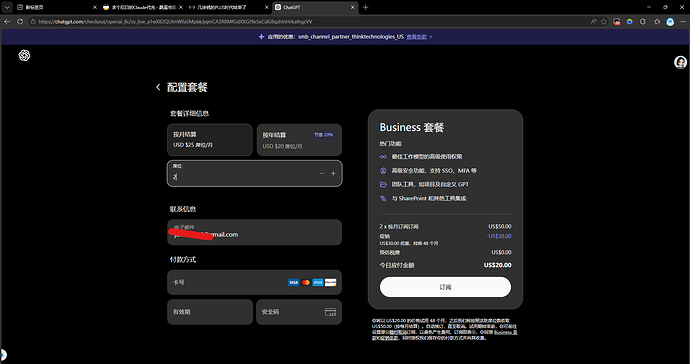Go back with browser back arrow
Image resolution: width=690 pixels, height=364 pixels.
pyautogui.click(x=7, y=21)
